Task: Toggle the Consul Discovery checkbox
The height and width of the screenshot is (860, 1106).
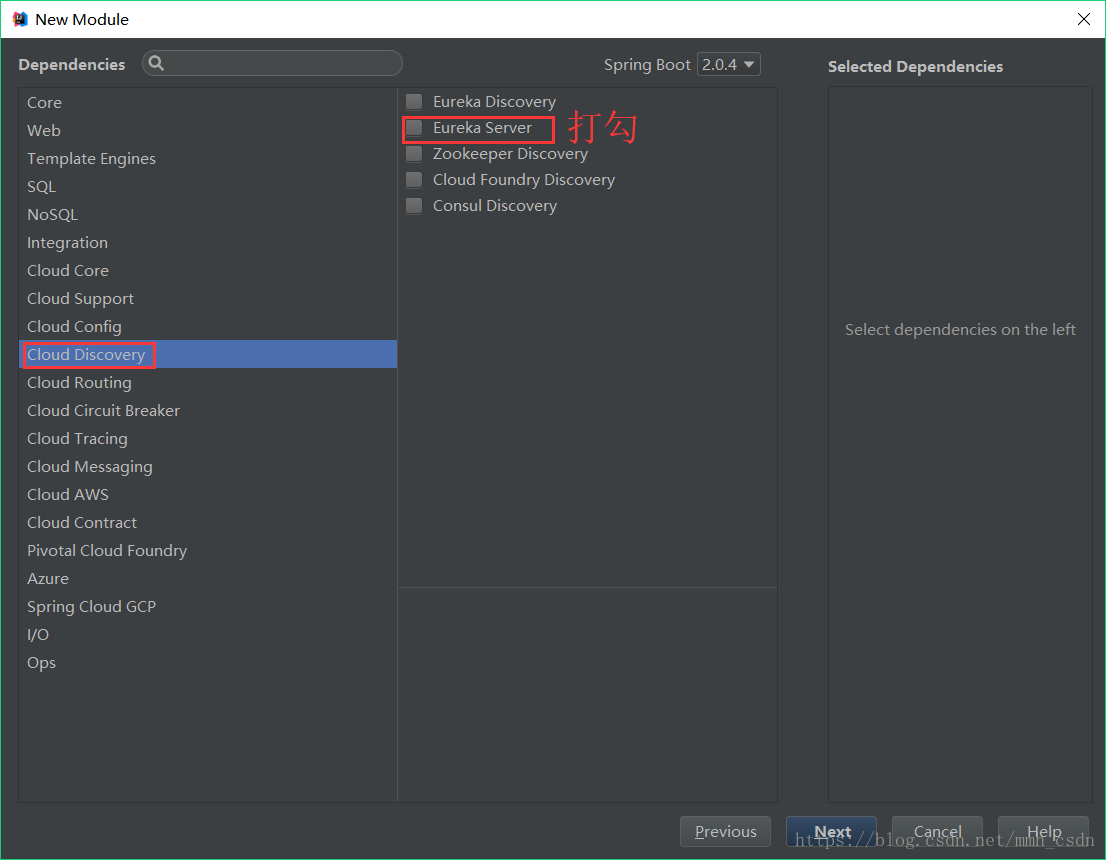Action: point(414,206)
